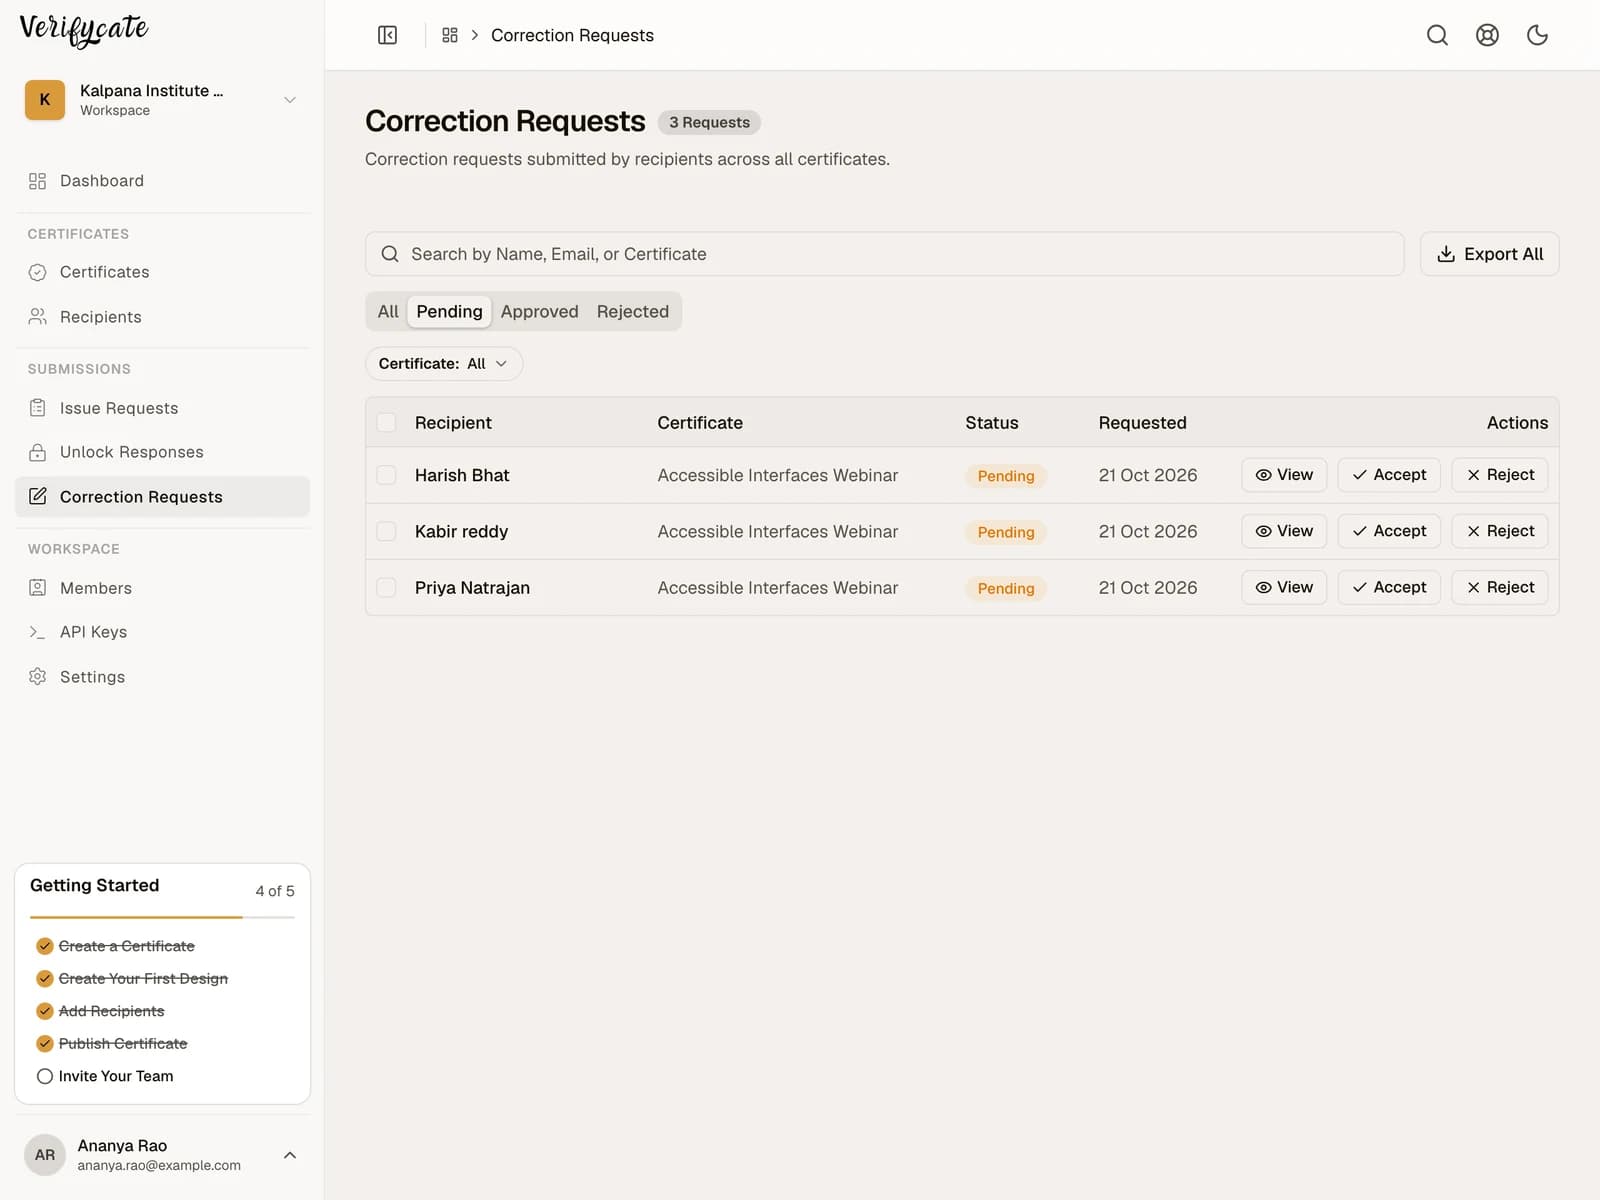Select the Priya Natrajan row checkbox

tap(386, 588)
